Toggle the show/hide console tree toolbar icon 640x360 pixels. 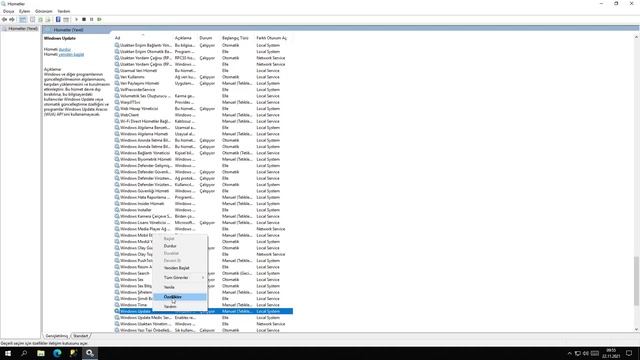click(23, 20)
